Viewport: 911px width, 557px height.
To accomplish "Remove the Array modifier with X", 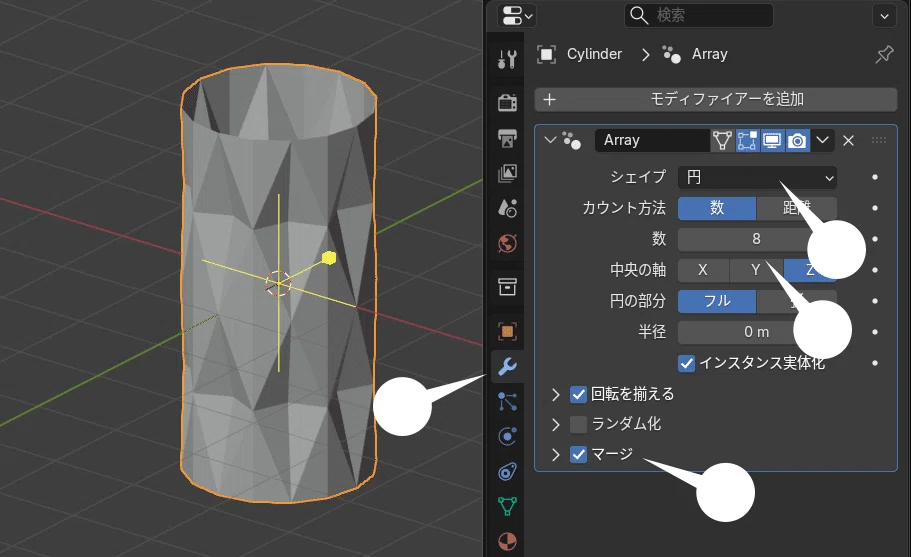I will (848, 141).
